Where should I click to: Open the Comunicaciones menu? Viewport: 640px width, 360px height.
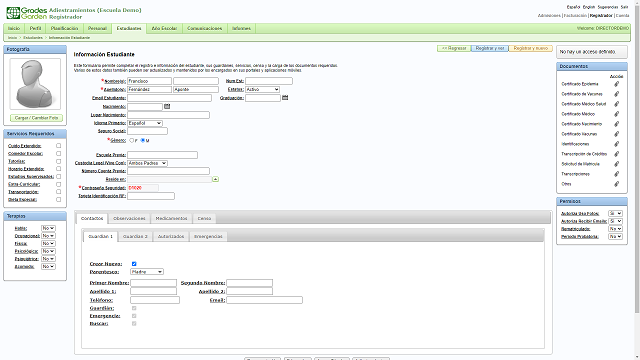(x=204, y=29)
